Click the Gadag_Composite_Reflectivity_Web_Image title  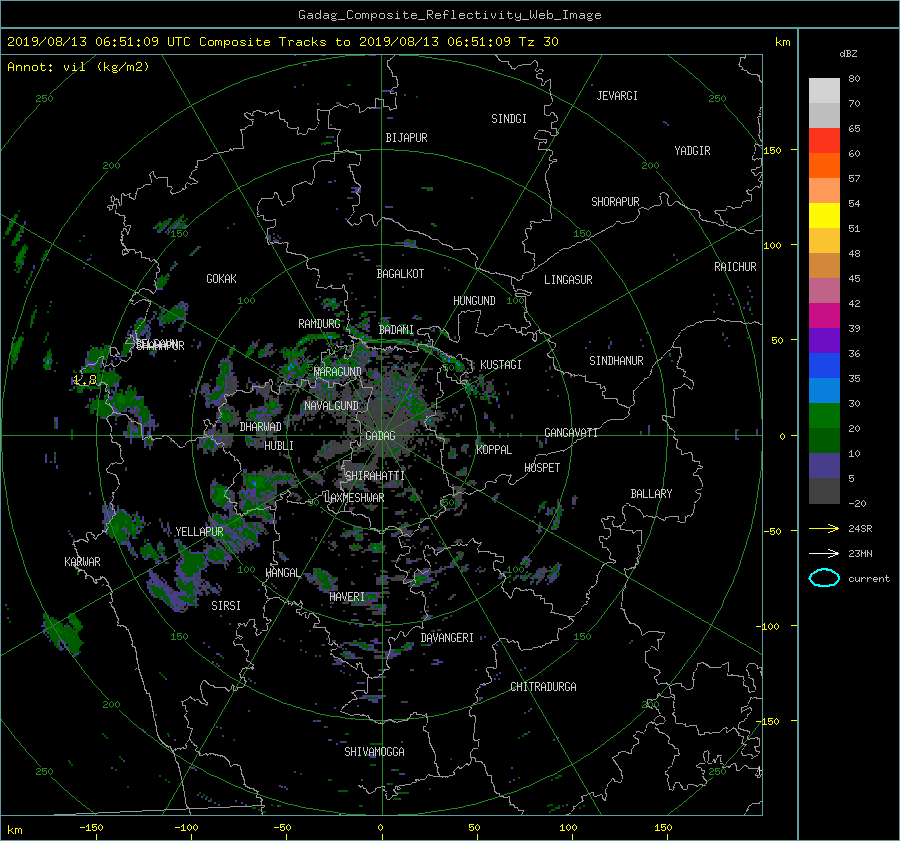[449, 15]
